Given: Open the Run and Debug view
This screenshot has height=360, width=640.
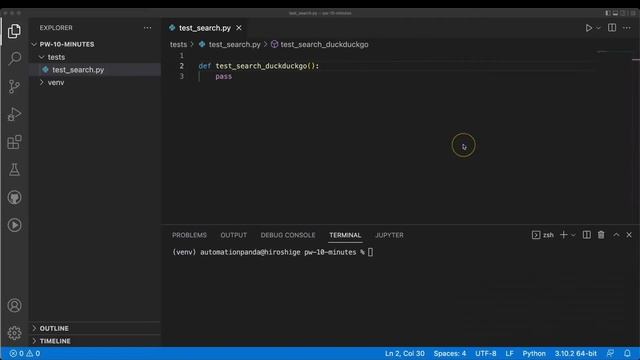Looking at the screenshot, I should coord(14,114).
